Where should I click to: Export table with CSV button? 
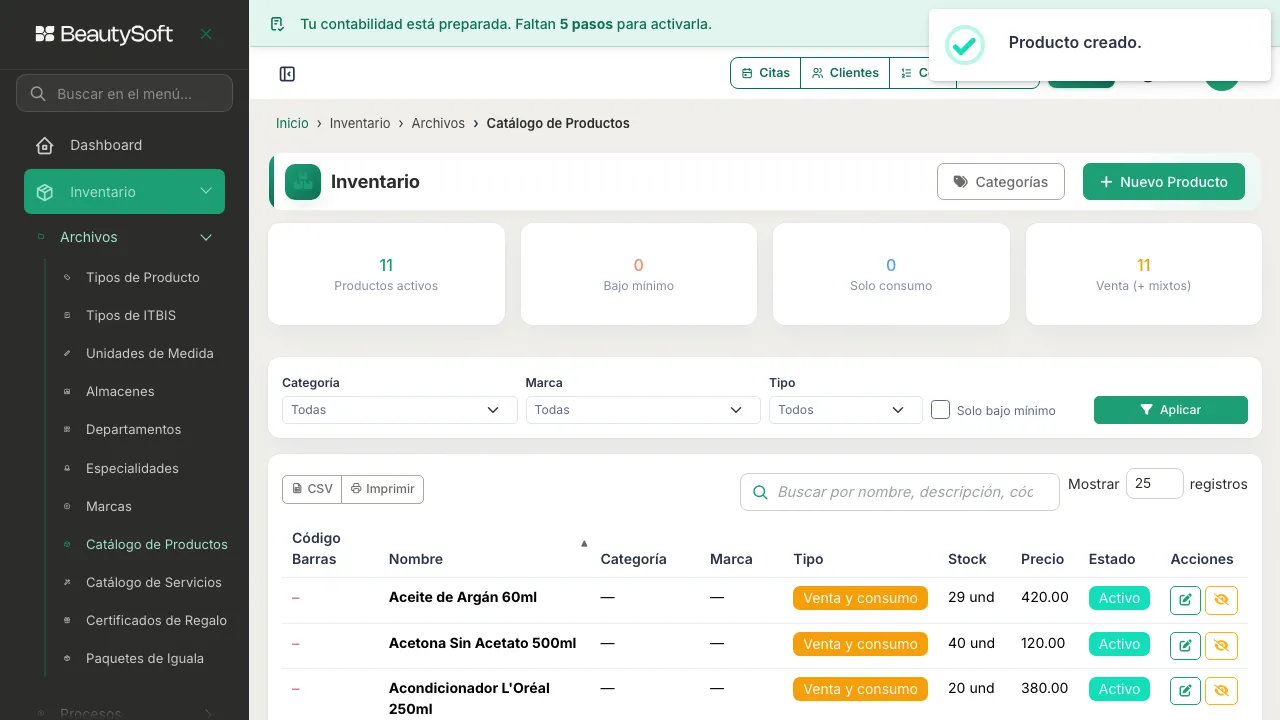[x=312, y=489]
